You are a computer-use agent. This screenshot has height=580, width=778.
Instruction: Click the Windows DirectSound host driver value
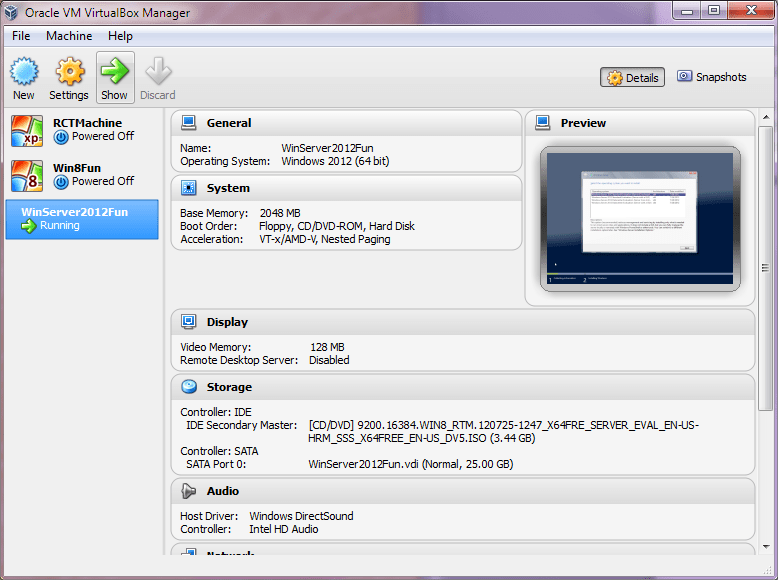[x=301, y=516]
